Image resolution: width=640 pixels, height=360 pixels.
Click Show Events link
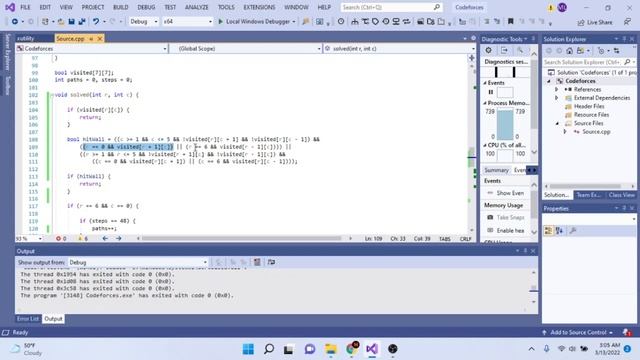pos(506,193)
